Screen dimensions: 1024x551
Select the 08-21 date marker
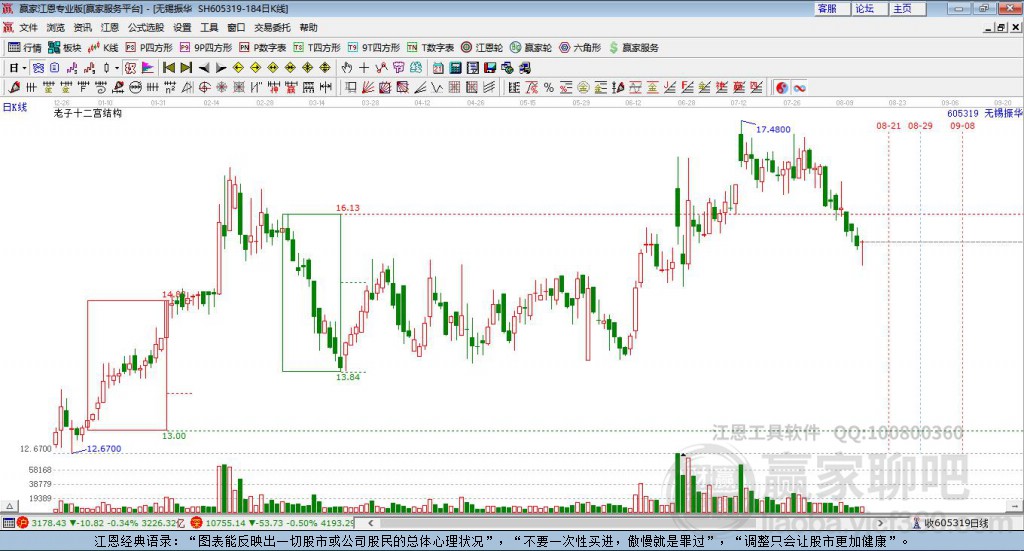(x=888, y=125)
